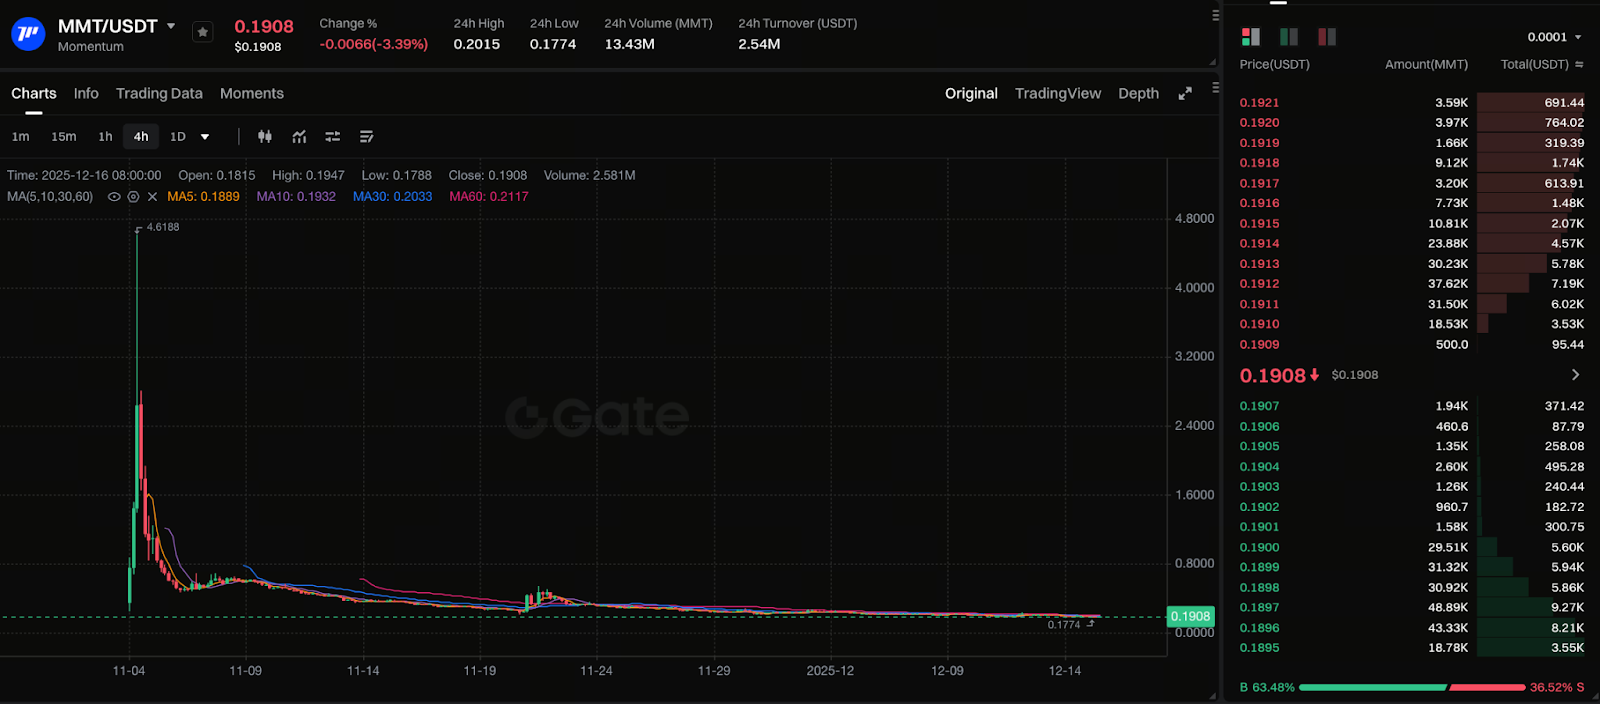The image size is (1600, 704).
Task: Select the 0.1900 bid price row
Action: (x=1411, y=547)
